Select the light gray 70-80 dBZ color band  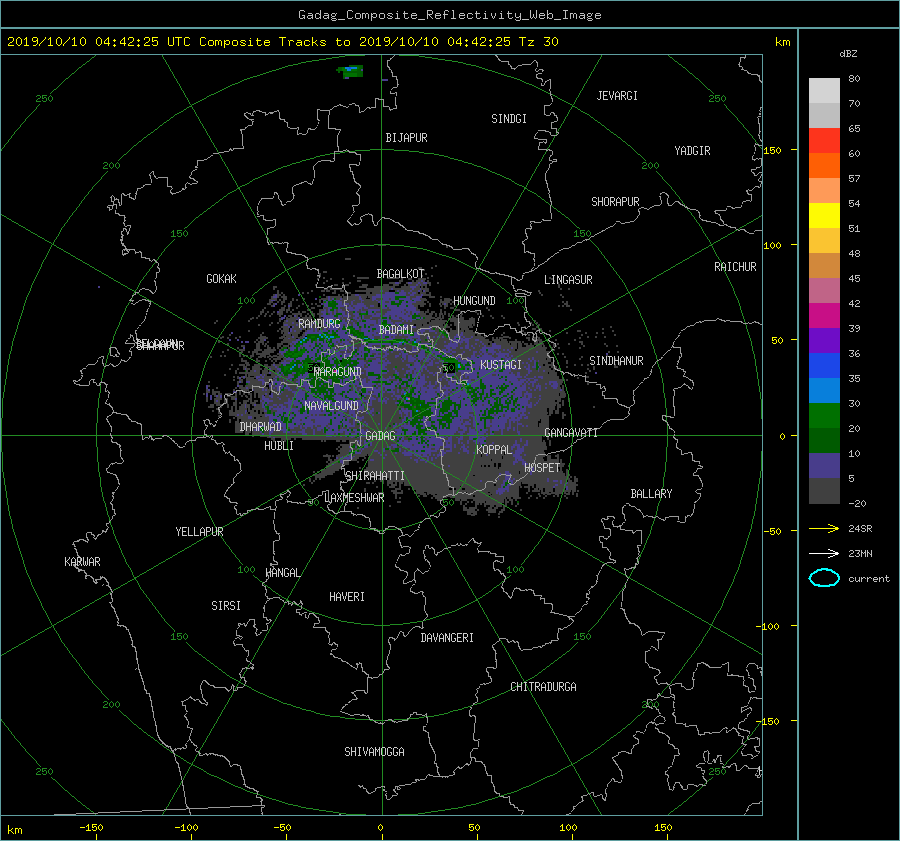click(824, 91)
